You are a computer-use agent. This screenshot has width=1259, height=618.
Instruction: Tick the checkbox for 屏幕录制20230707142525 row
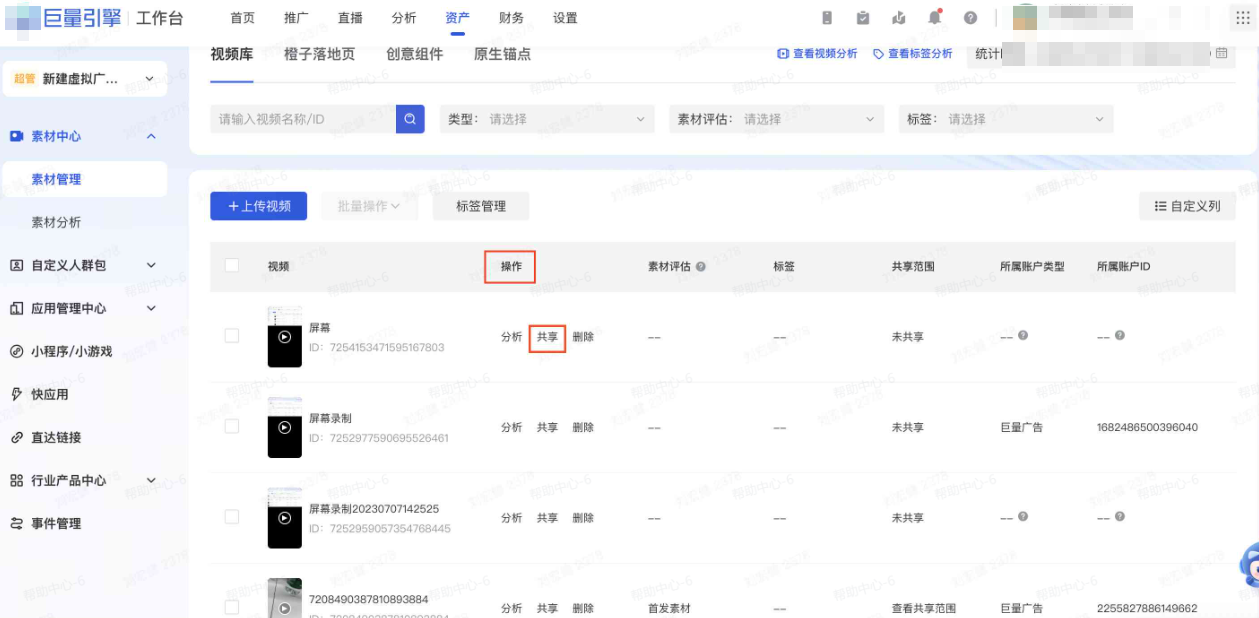(x=232, y=517)
